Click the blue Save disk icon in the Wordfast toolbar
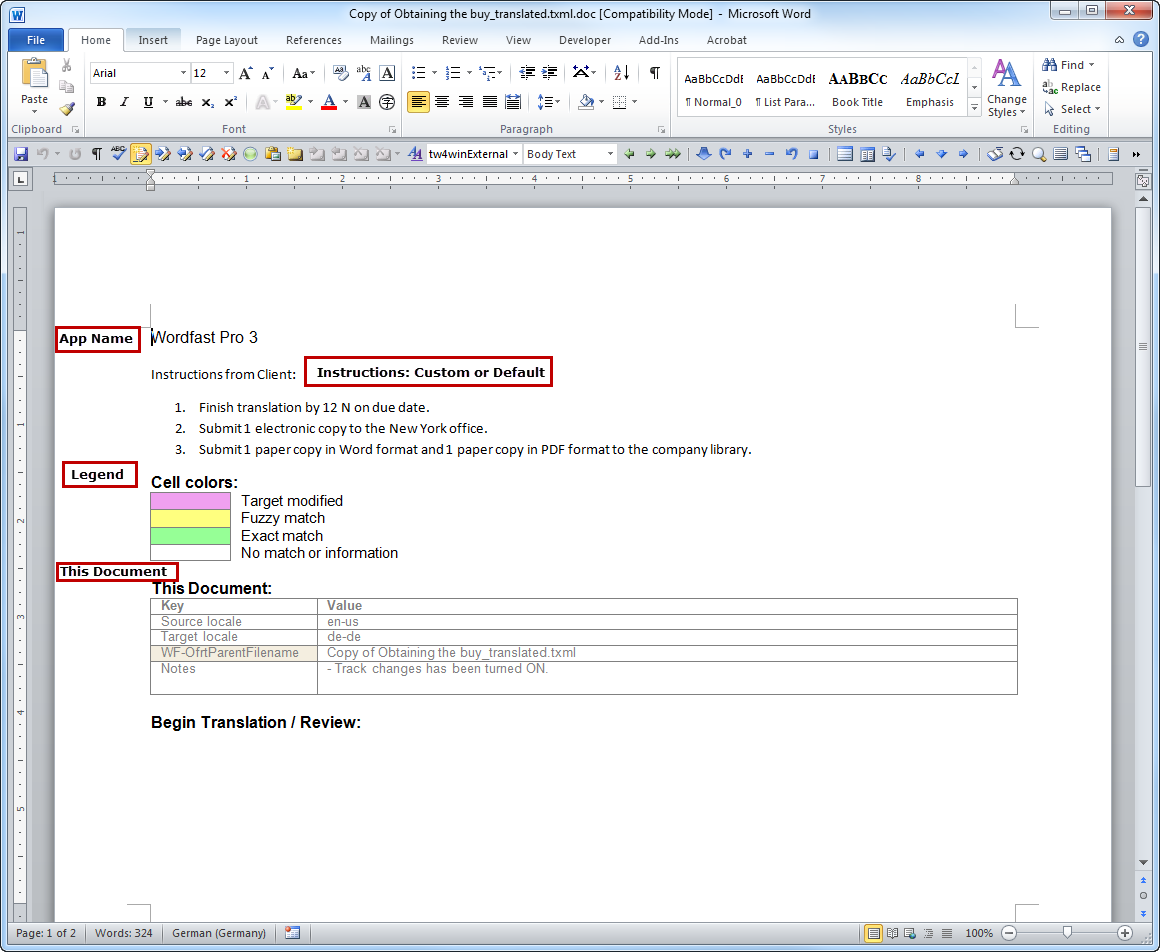 (x=21, y=154)
